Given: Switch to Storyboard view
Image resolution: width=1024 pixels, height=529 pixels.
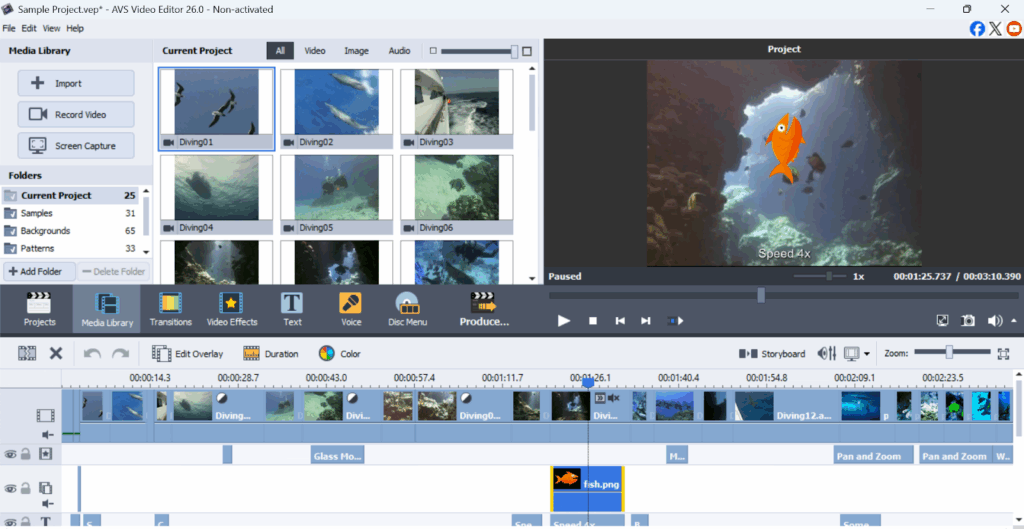Looking at the screenshot, I should tap(772, 353).
